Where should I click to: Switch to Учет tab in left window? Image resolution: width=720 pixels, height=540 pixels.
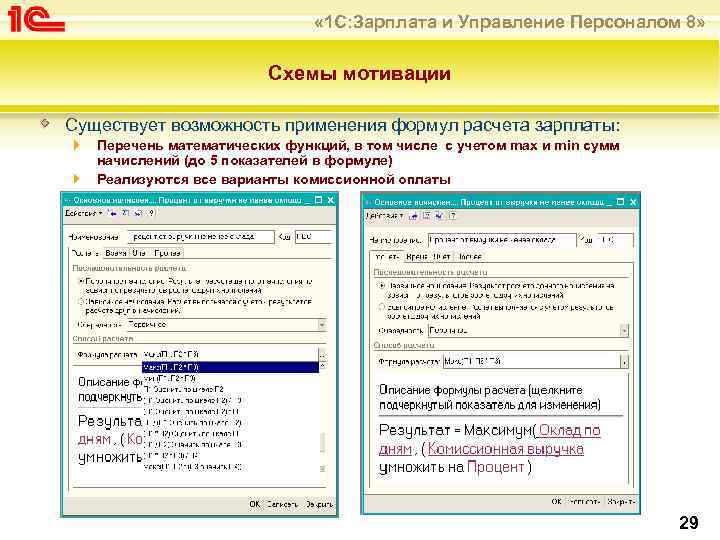point(139,253)
